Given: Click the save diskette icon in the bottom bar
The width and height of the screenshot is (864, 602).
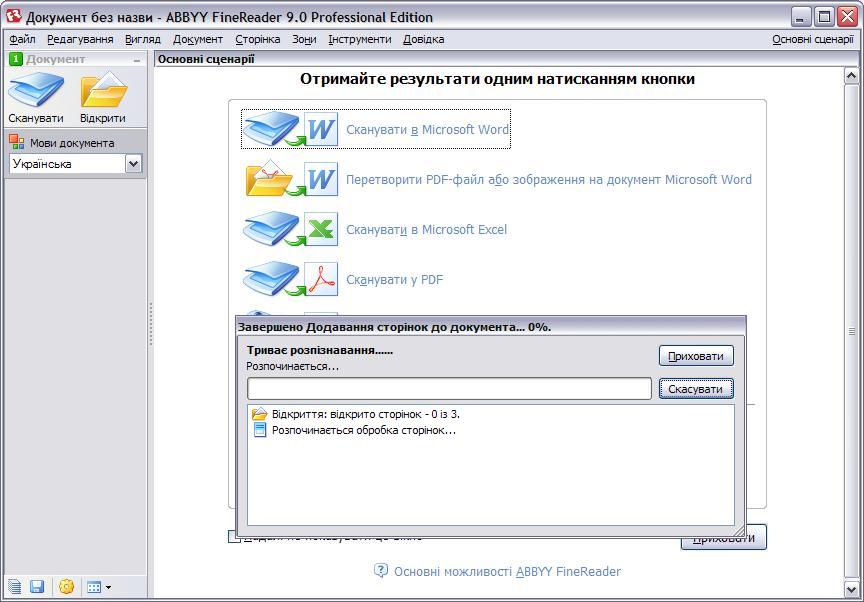Looking at the screenshot, I should [37, 587].
